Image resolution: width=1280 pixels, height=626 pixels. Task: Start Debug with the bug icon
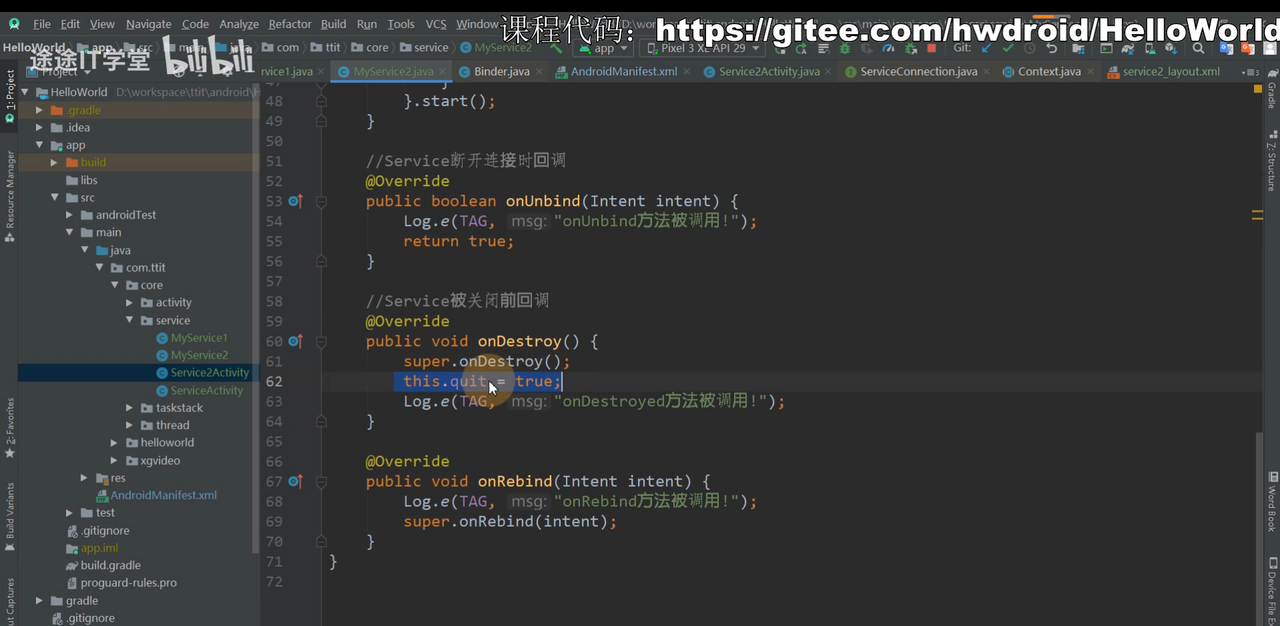tap(845, 47)
